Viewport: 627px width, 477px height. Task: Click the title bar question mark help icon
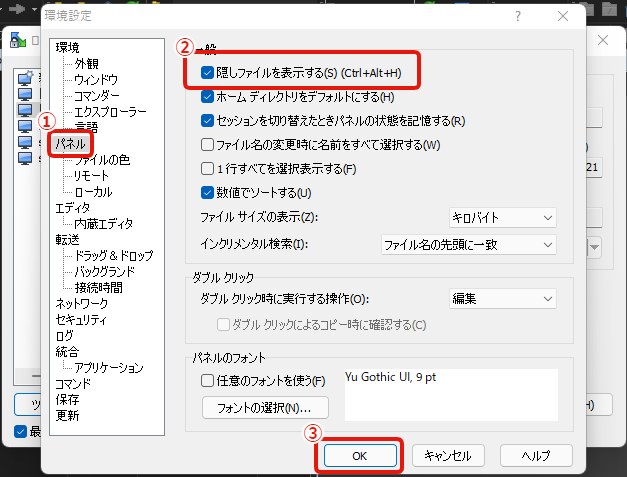point(517,17)
